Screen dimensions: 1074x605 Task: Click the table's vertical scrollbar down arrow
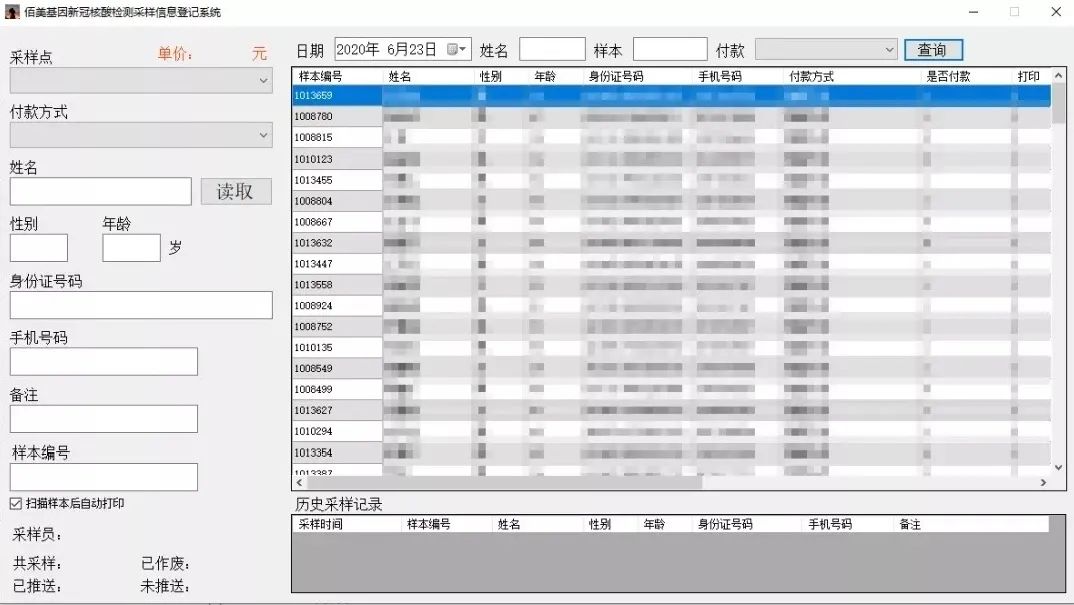click(1059, 467)
